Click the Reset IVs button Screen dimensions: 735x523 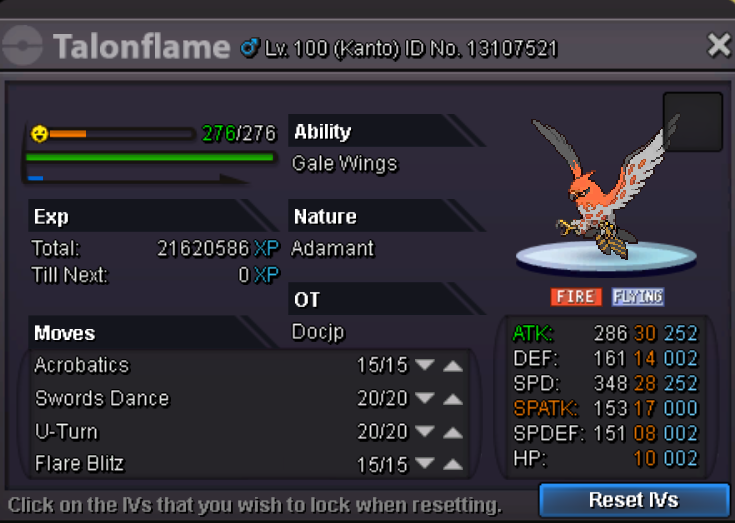coord(634,500)
